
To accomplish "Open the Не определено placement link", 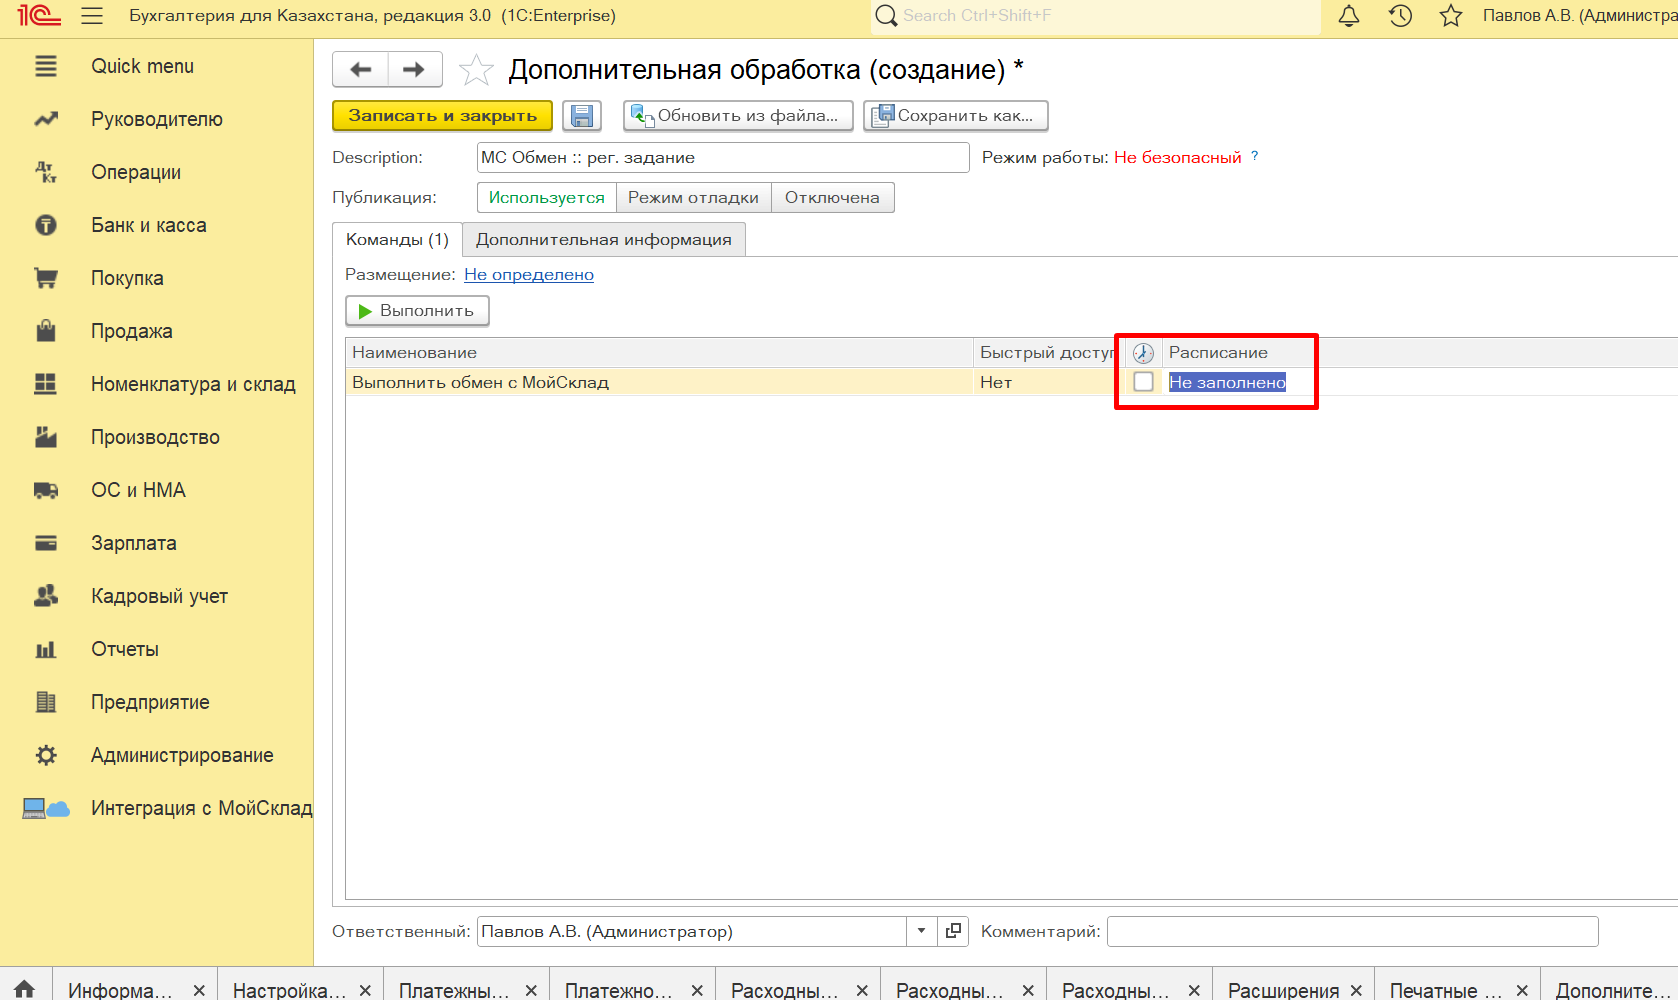I will tap(529, 274).
